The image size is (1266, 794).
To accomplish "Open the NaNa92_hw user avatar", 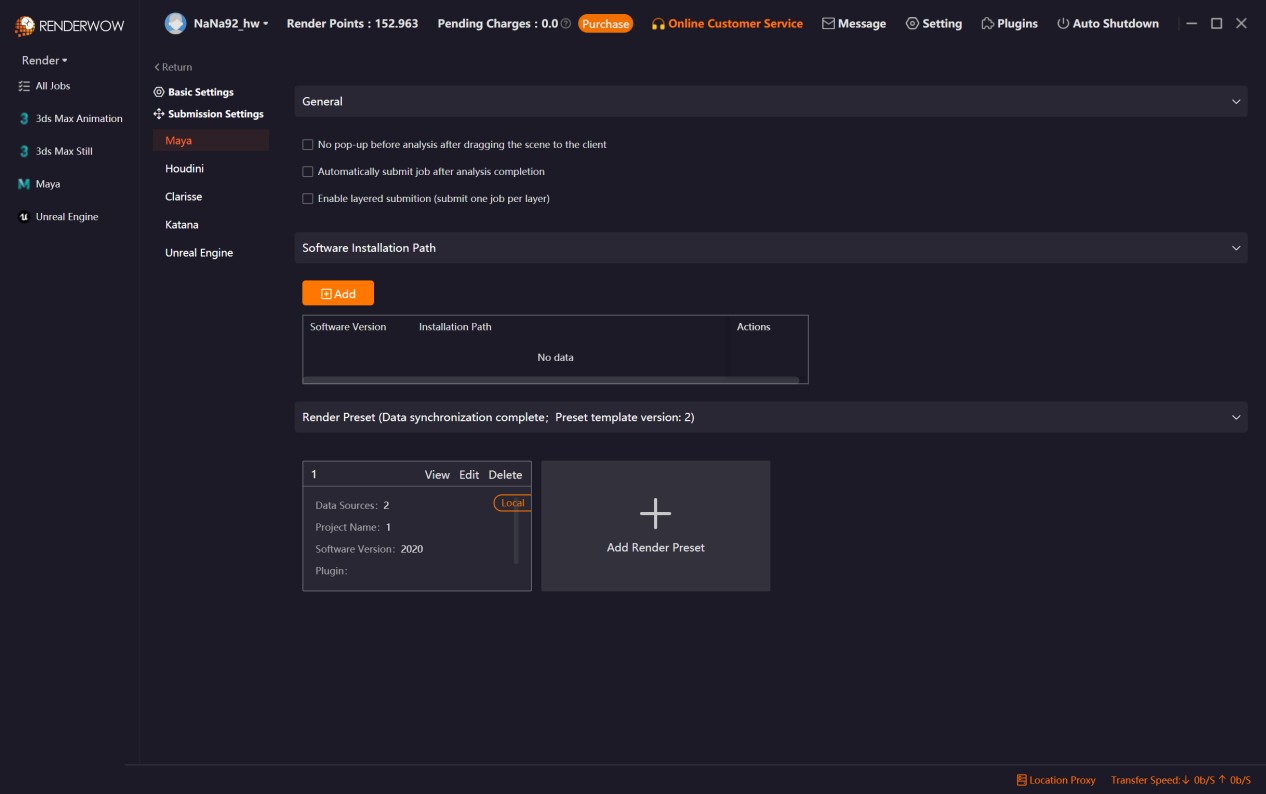I will tap(175, 23).
